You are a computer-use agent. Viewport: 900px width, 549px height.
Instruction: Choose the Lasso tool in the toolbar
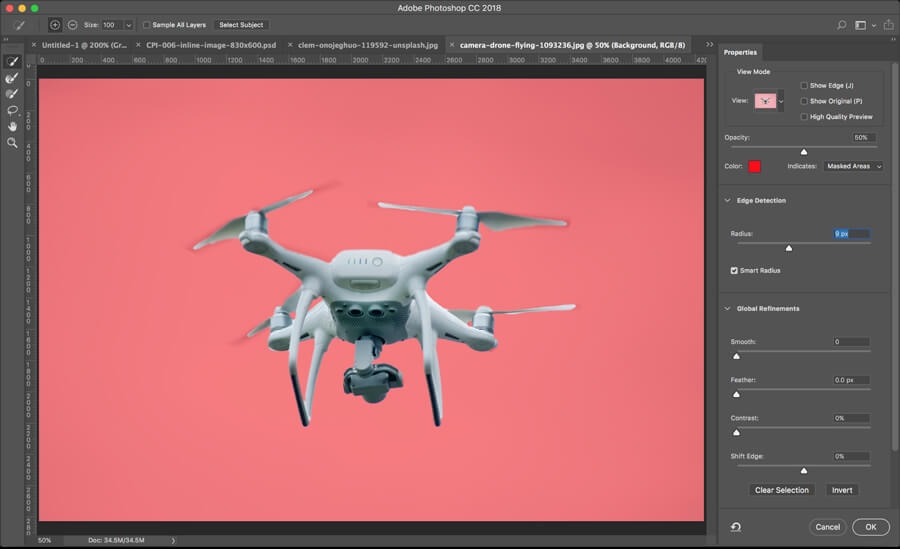tap(13, 111)
